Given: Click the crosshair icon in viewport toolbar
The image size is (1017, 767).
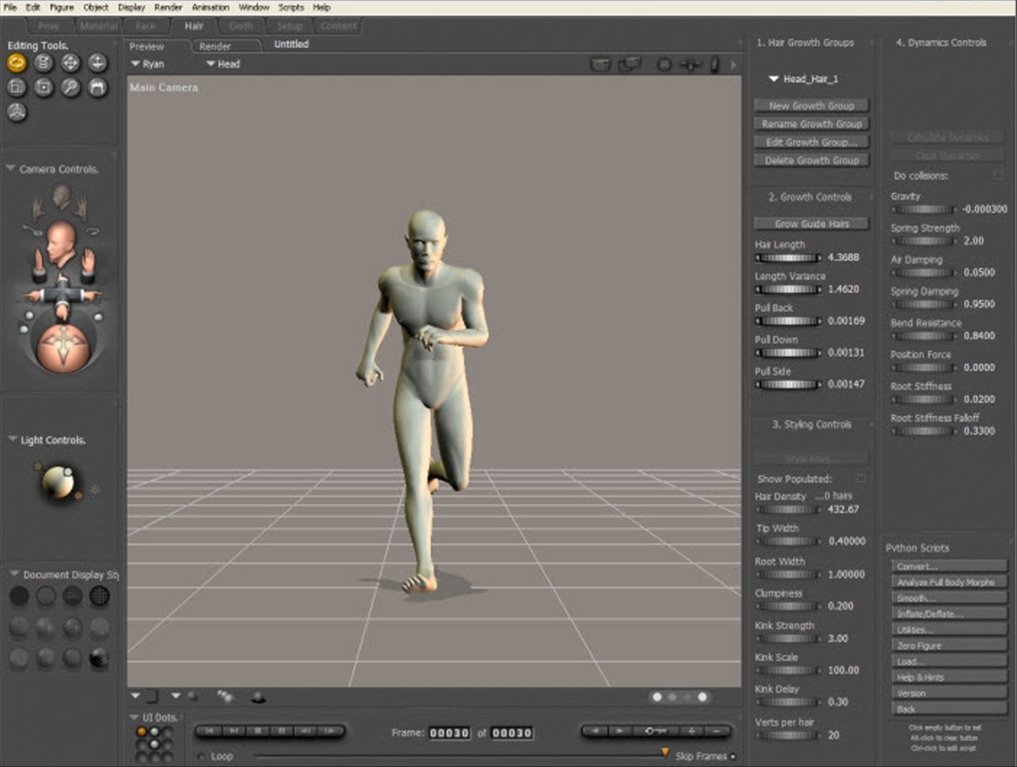Looking at the screenshot, I should pos(690,65).
